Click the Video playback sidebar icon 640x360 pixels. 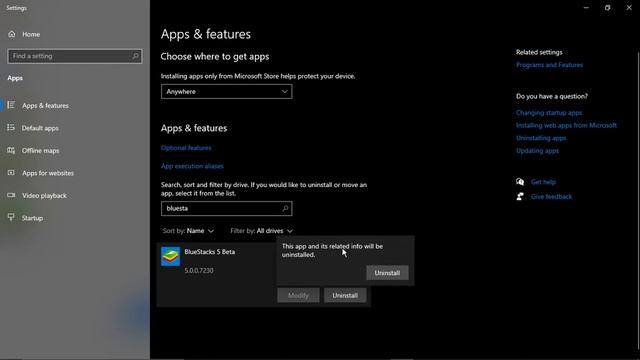(x=11, y=195)
